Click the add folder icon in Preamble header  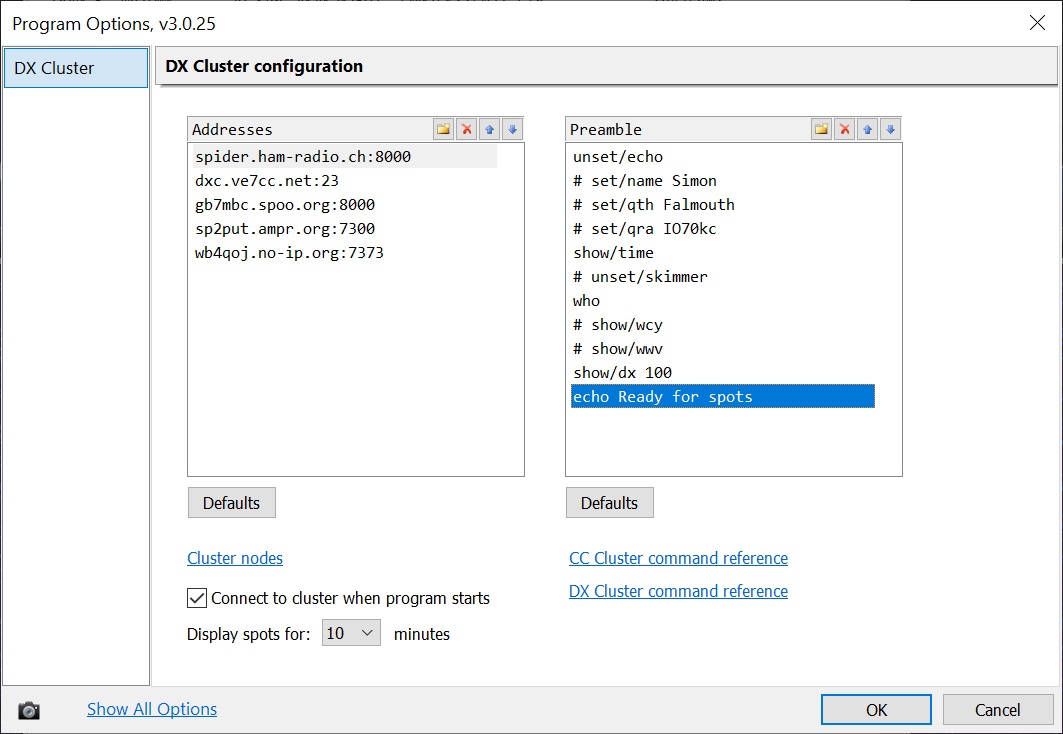point(822,129)
